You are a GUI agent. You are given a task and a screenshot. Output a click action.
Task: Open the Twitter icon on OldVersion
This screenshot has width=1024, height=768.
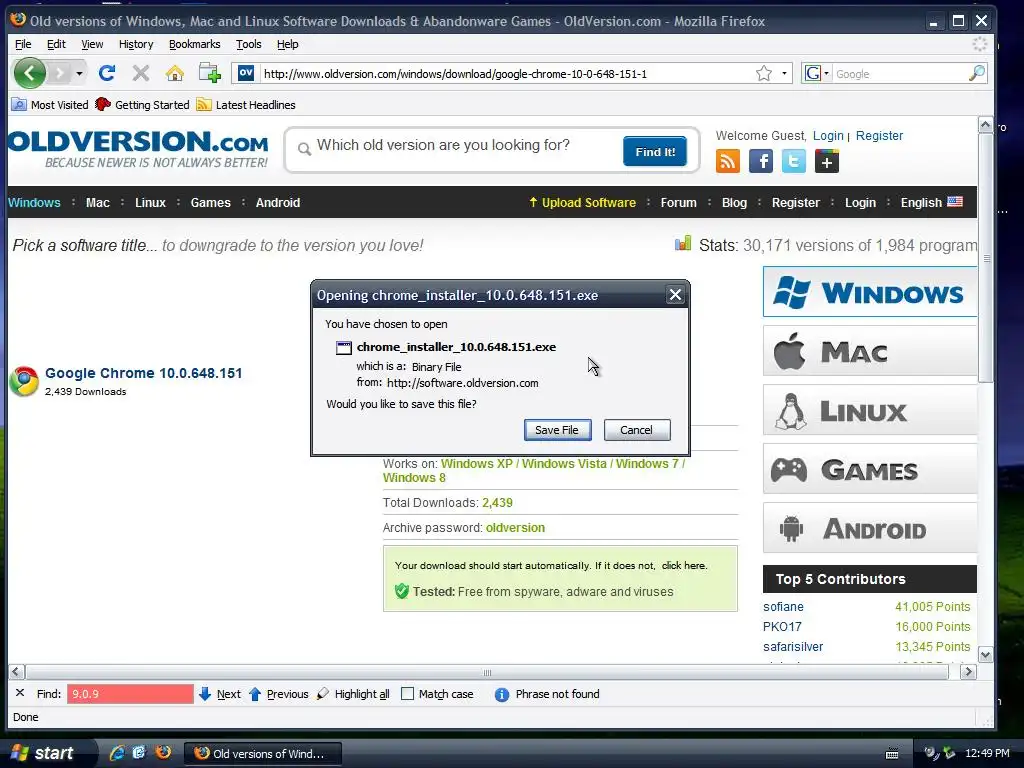[x=793, y=161]
